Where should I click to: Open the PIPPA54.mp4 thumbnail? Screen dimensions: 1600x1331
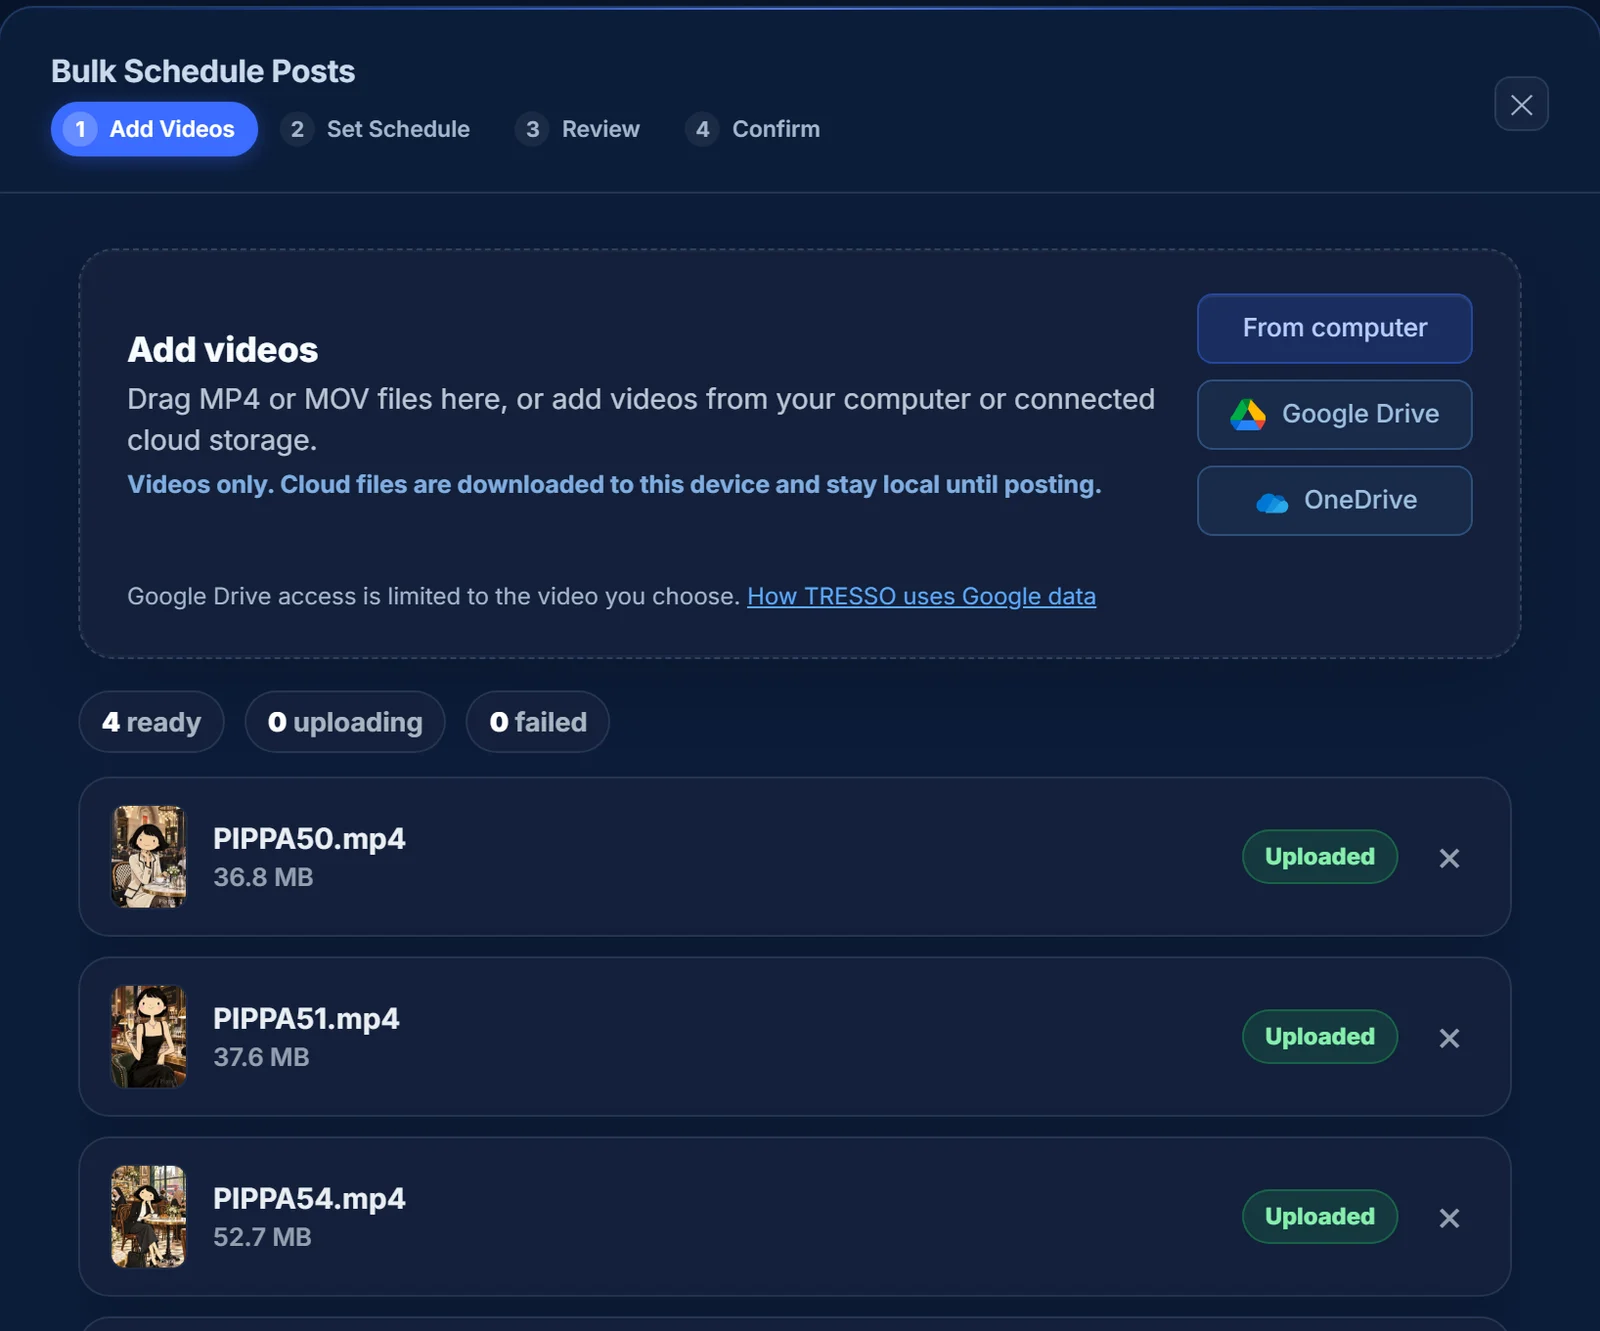pyautogui.click(x=149, y=1217)
